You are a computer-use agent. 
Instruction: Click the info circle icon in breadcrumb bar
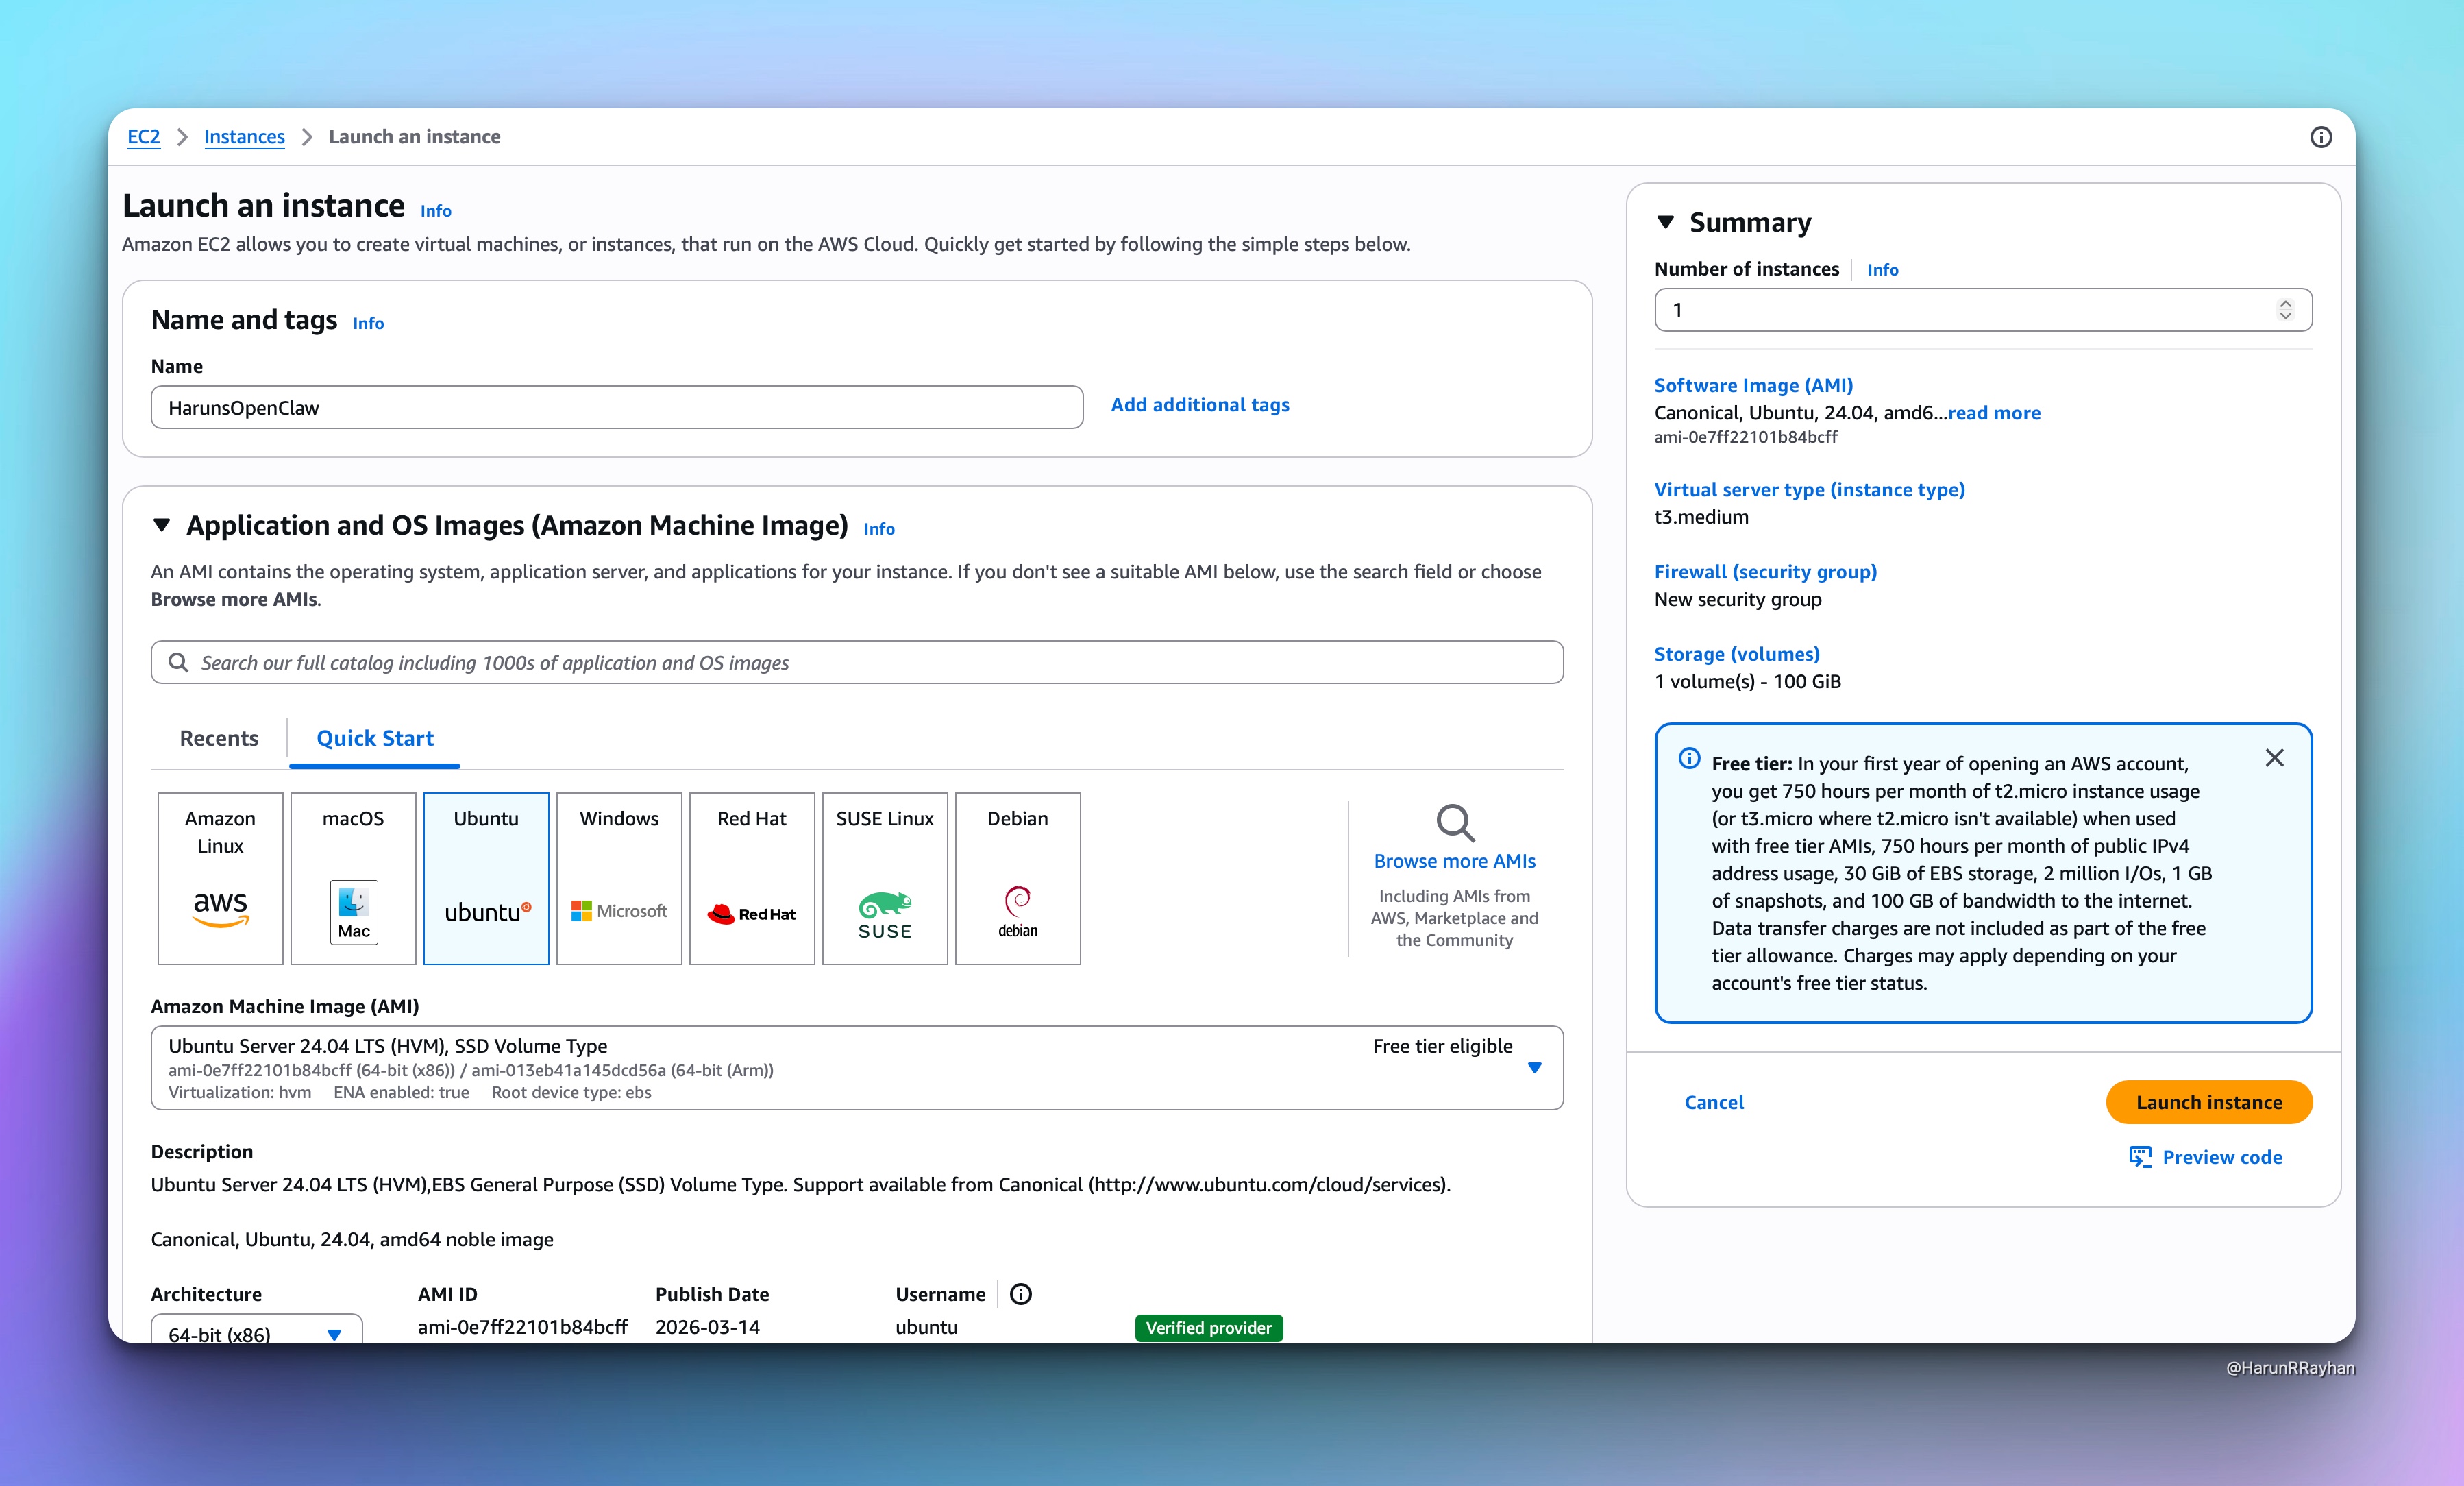2320,137
